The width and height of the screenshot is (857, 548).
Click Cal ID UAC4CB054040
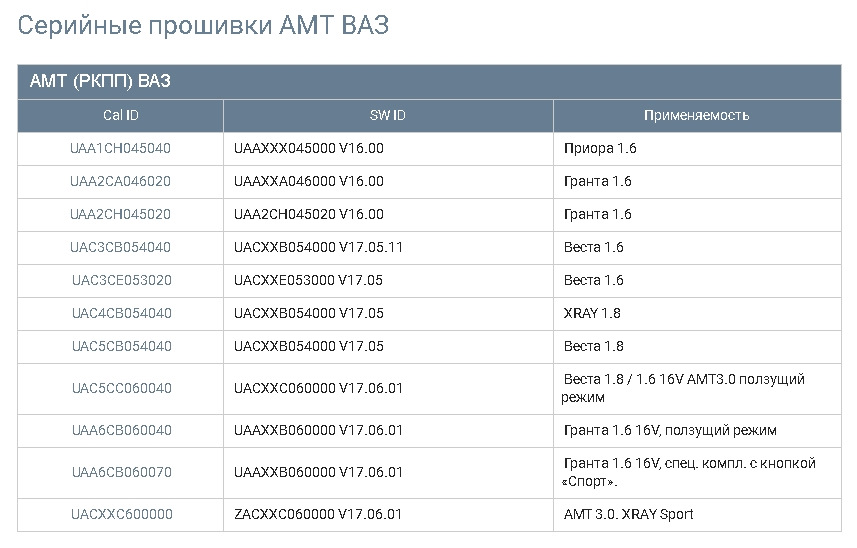[121, 313]
